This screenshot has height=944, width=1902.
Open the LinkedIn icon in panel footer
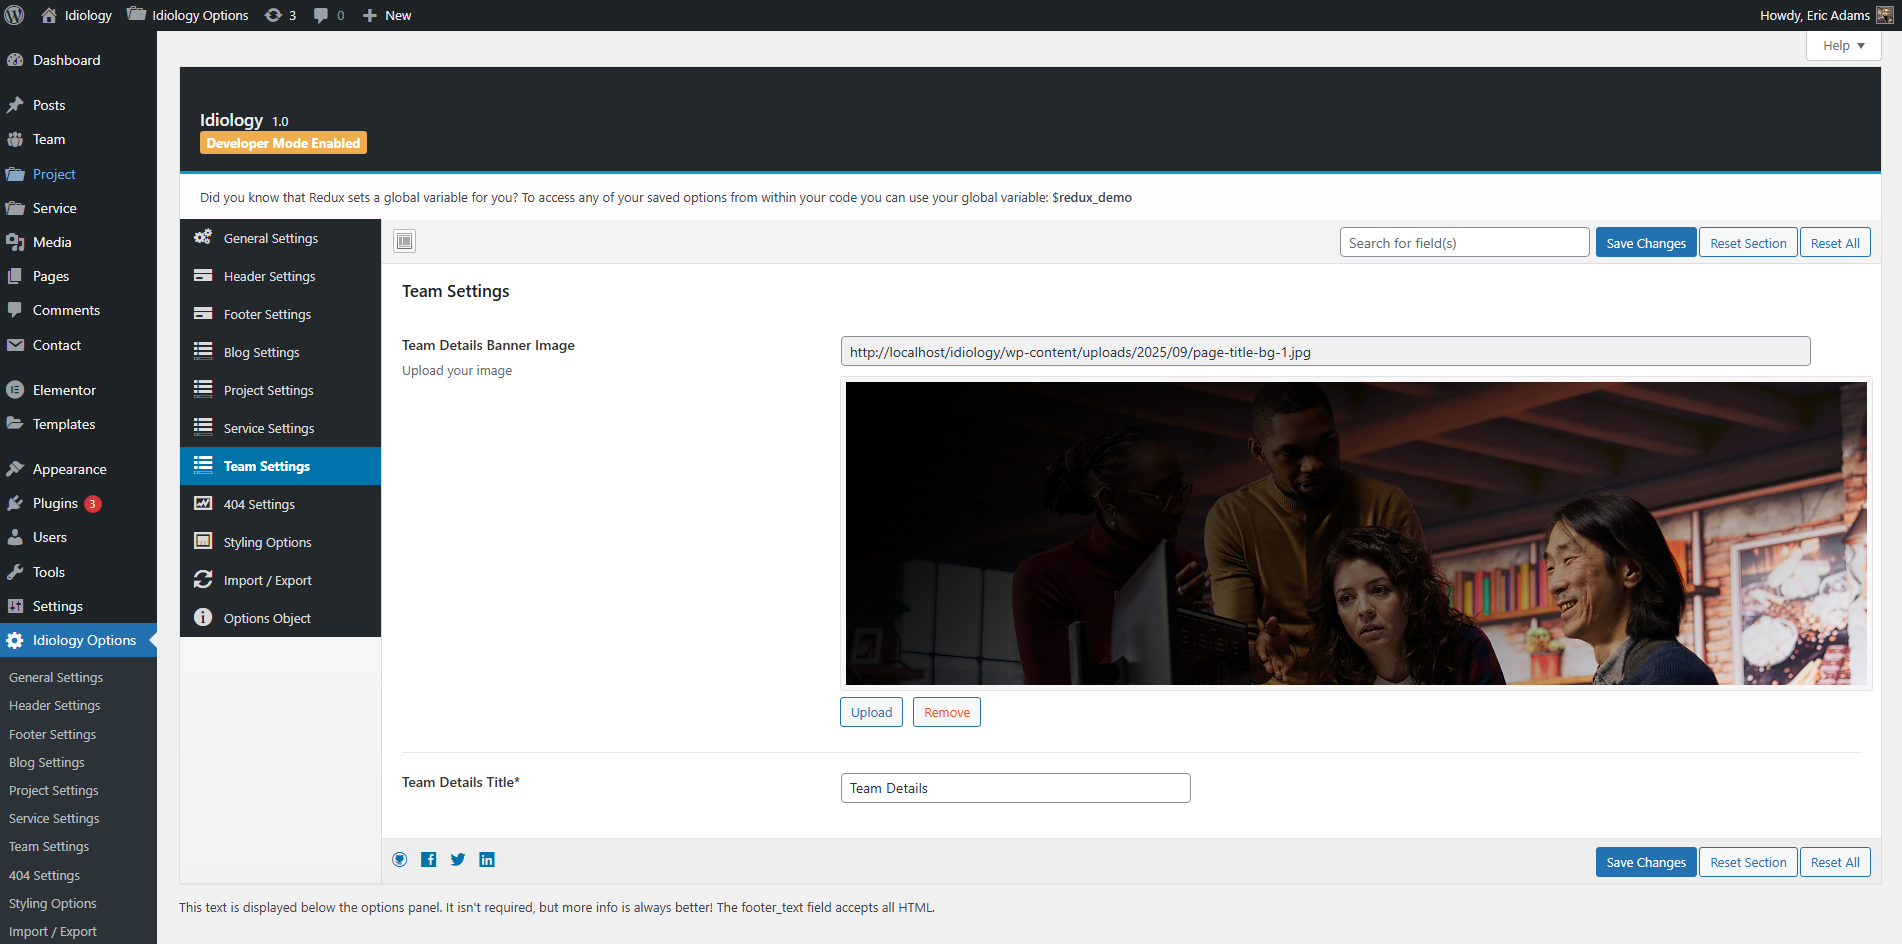pos(487,860)
